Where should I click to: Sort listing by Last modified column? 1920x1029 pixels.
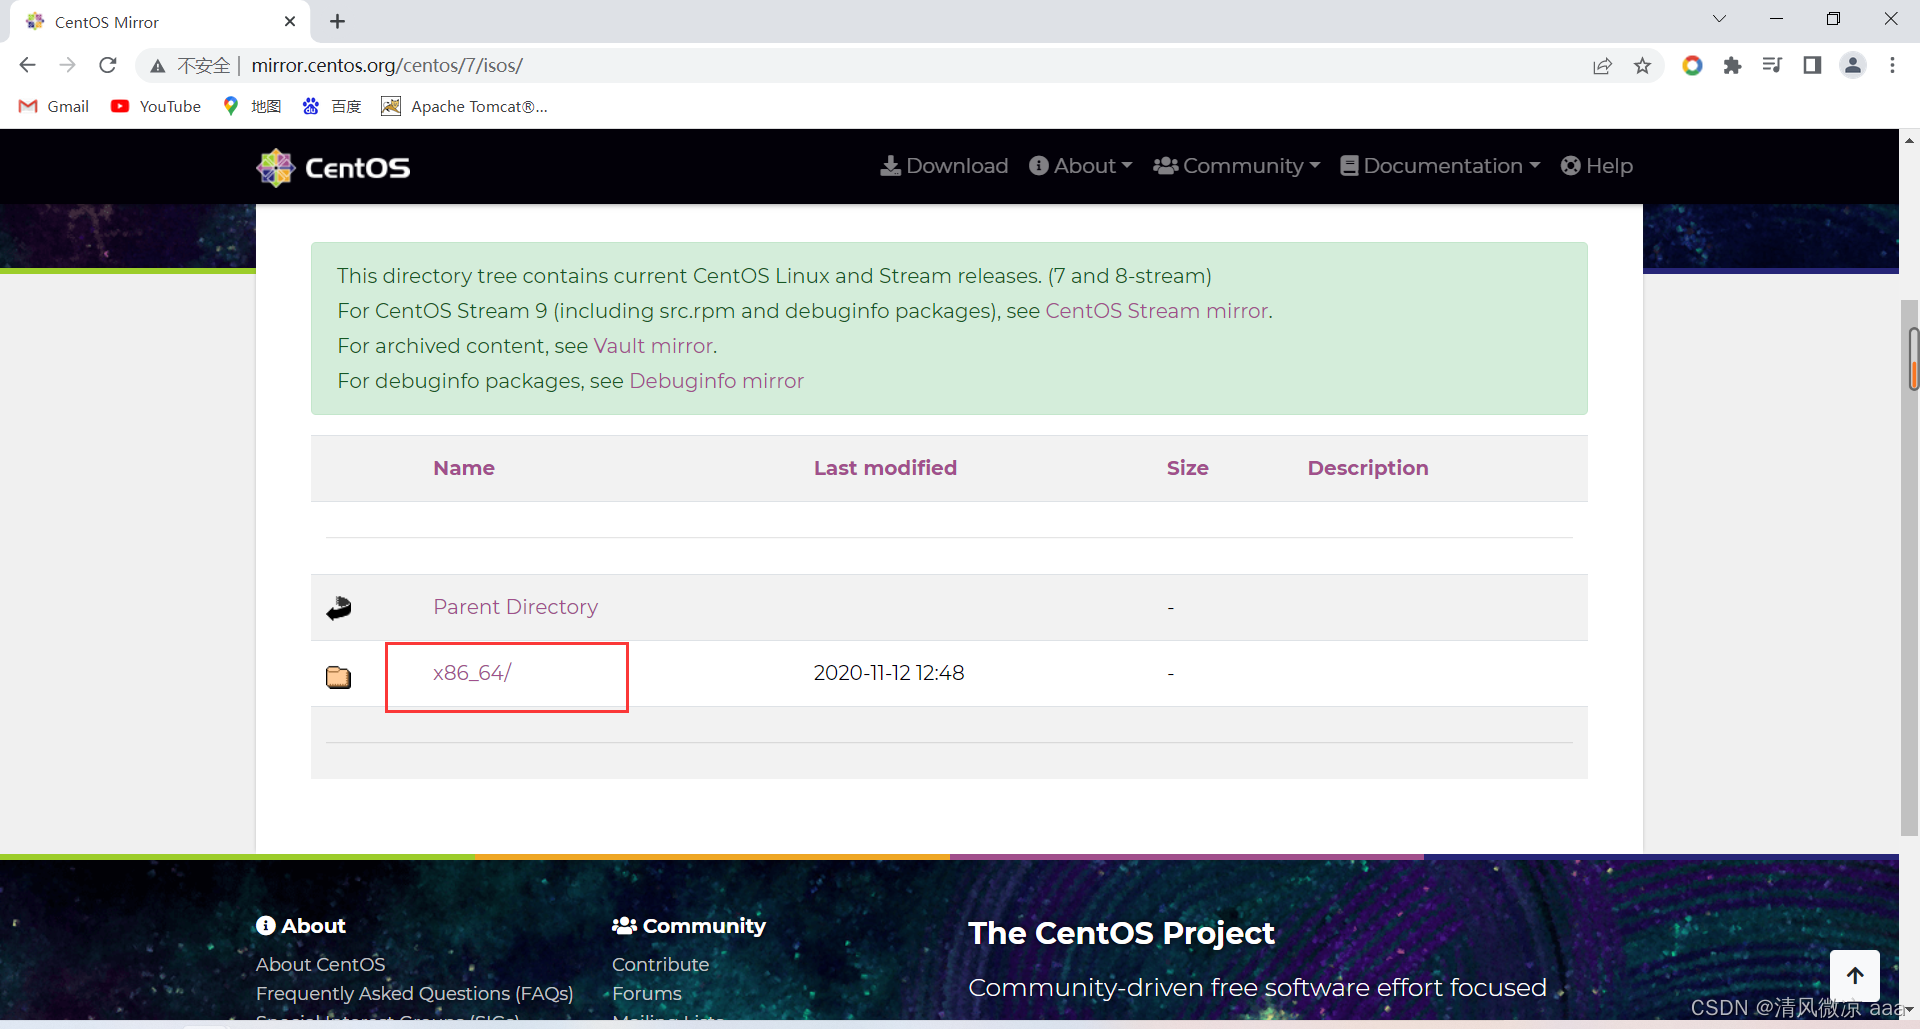point(885,468)
